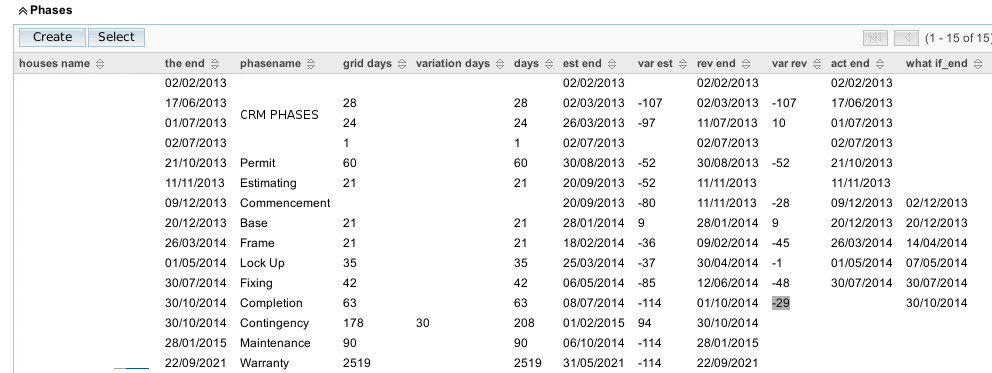Click the Commencement phase name
Viewport: 992px width, 373px height.
pyautogui.click(x=285, y=203)
